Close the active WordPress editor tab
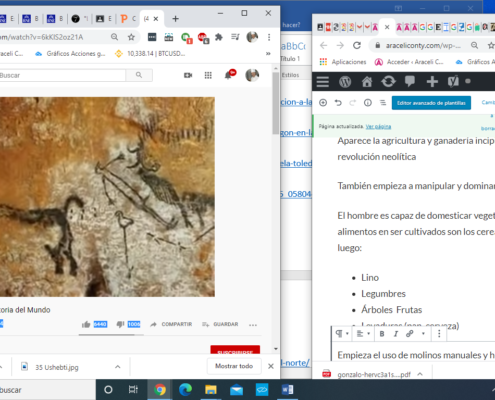 pos(387,27)
